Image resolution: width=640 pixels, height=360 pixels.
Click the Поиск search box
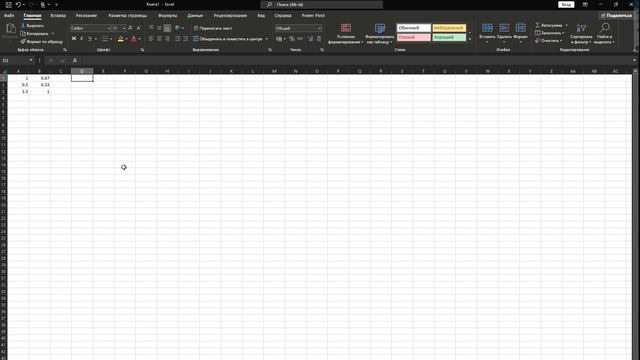coord(322,4)
